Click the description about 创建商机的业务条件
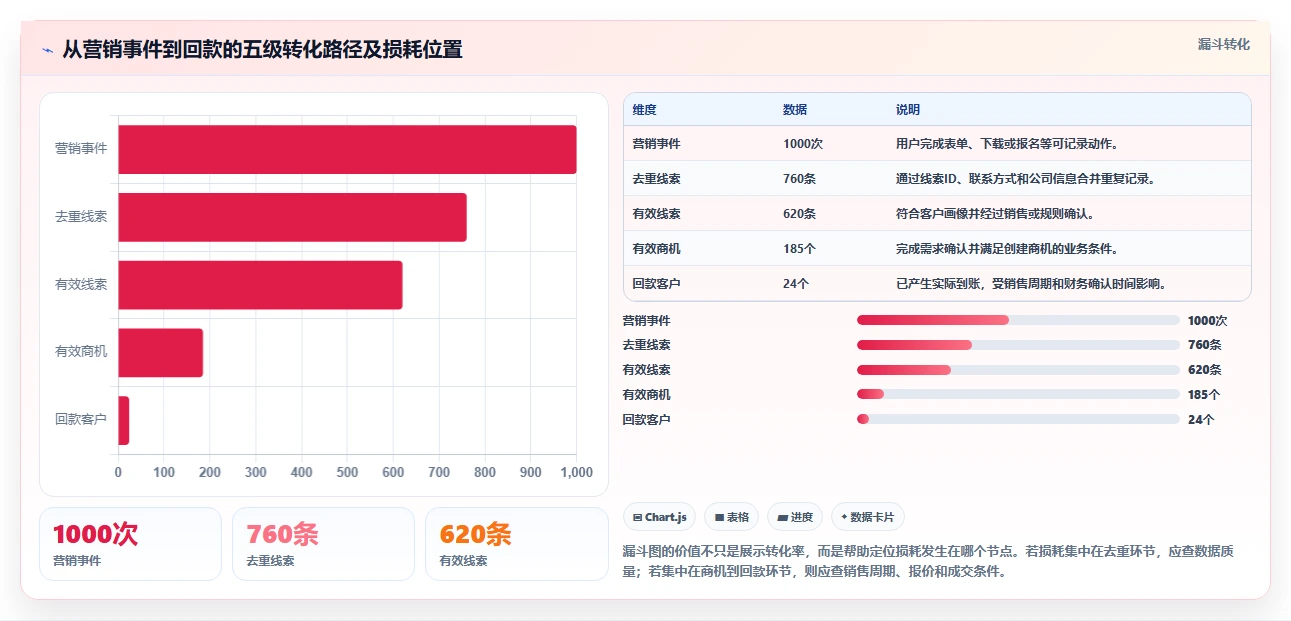The height and width of the screenshot is (621, 1291). click(1007, 249)
